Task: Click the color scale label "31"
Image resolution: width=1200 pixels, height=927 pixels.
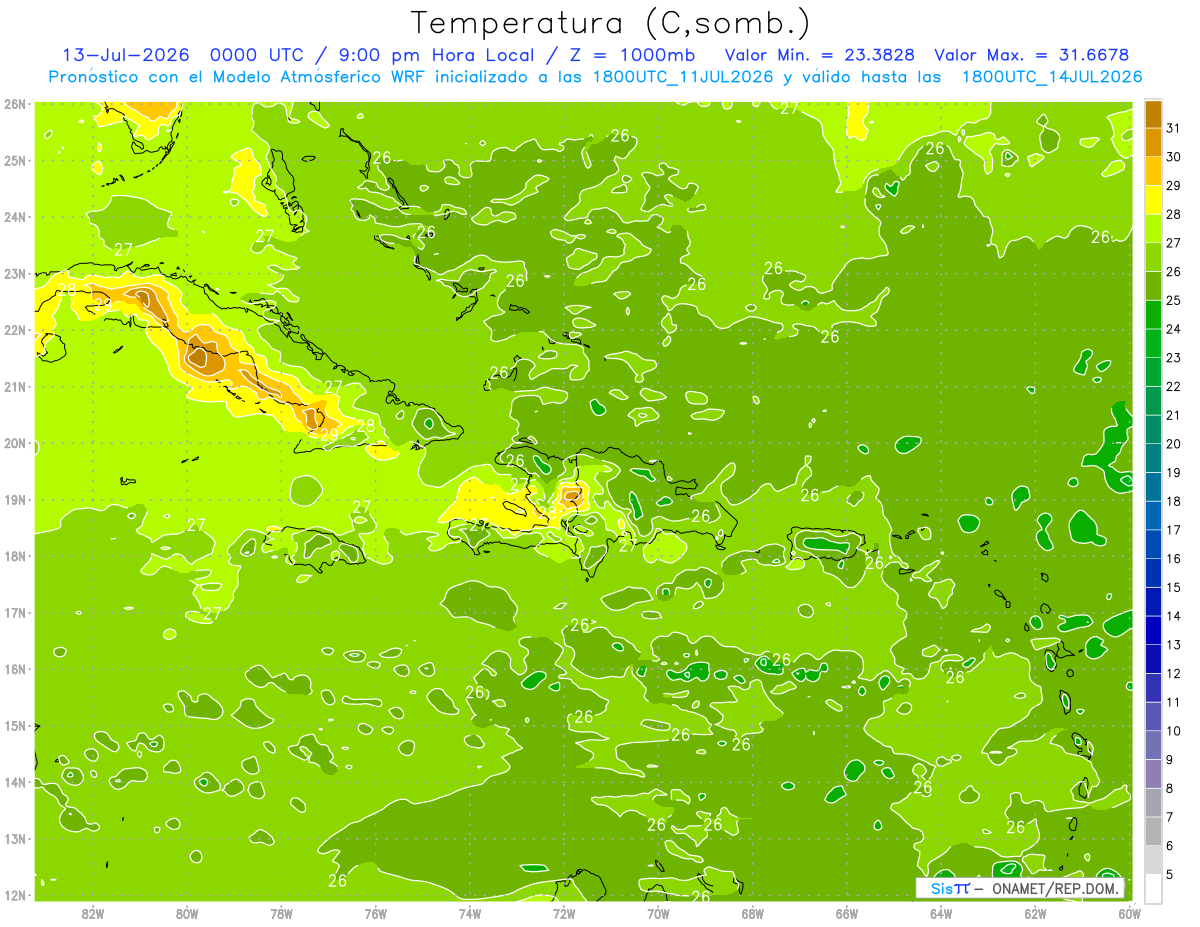Action: coord(1173,127)
